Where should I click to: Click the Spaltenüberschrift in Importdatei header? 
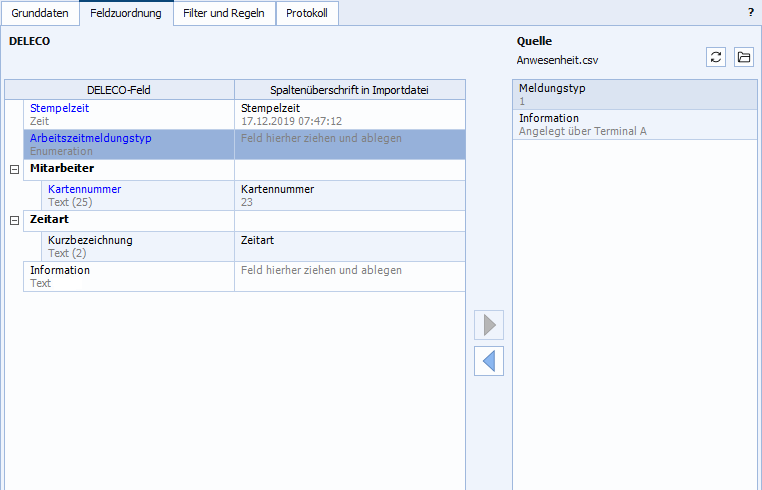pos(349,90)
